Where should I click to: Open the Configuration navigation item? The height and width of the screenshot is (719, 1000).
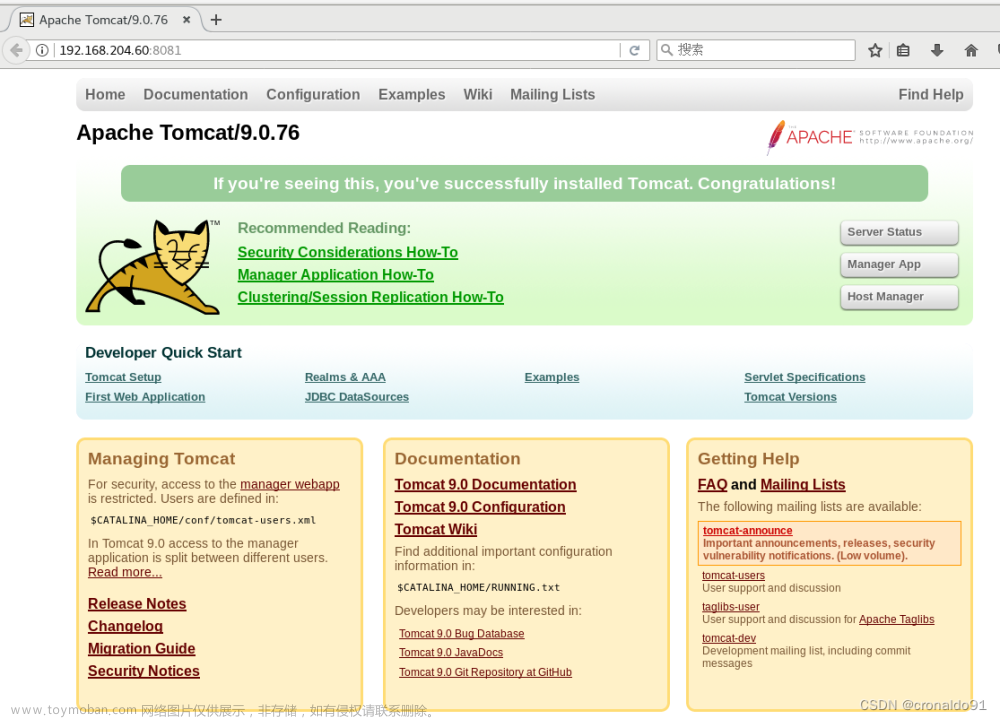(x=313, y=94)
